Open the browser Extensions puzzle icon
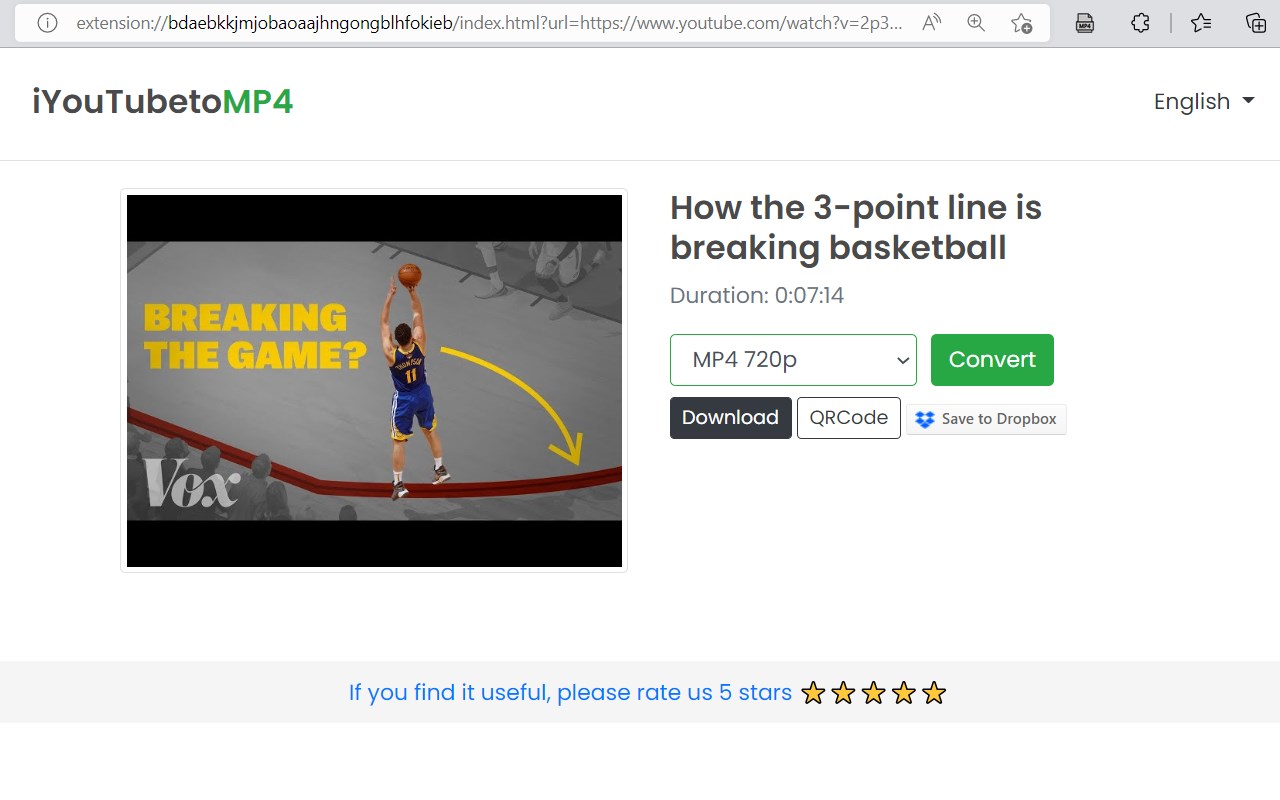This screenshot has width=1280, height=800. pyautogui.click(x=1140, y=23)
